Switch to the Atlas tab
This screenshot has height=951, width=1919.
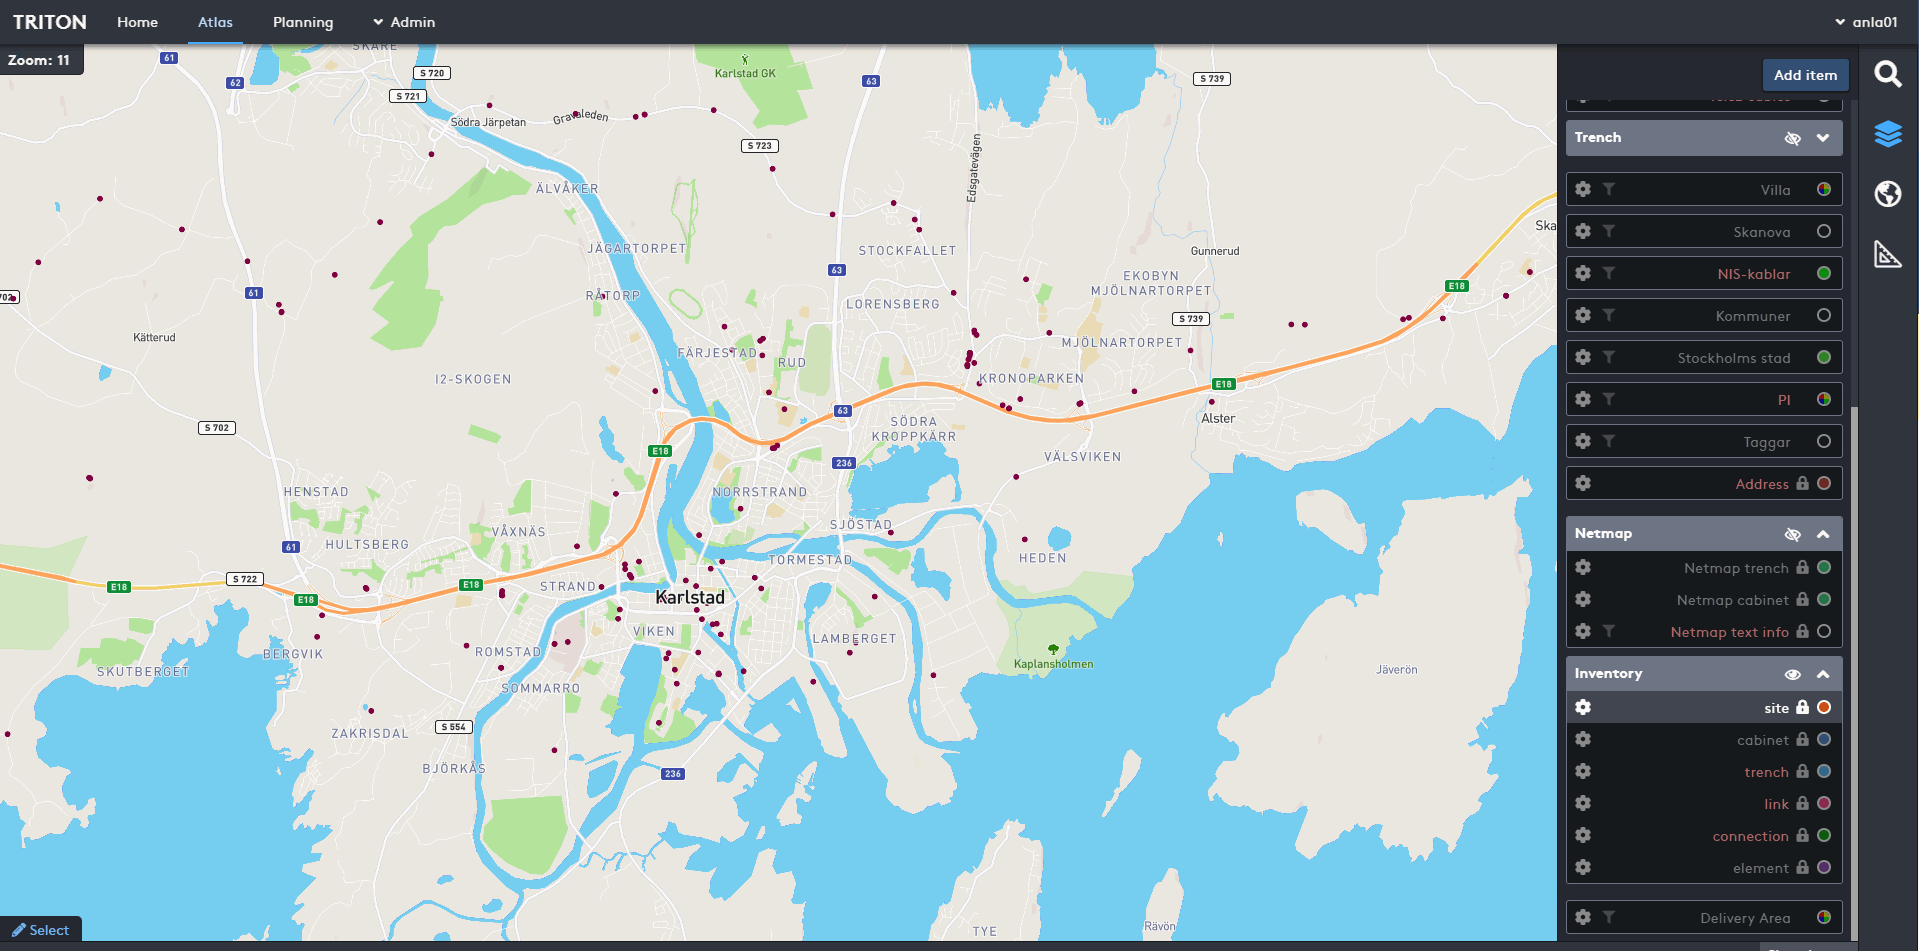215,22
